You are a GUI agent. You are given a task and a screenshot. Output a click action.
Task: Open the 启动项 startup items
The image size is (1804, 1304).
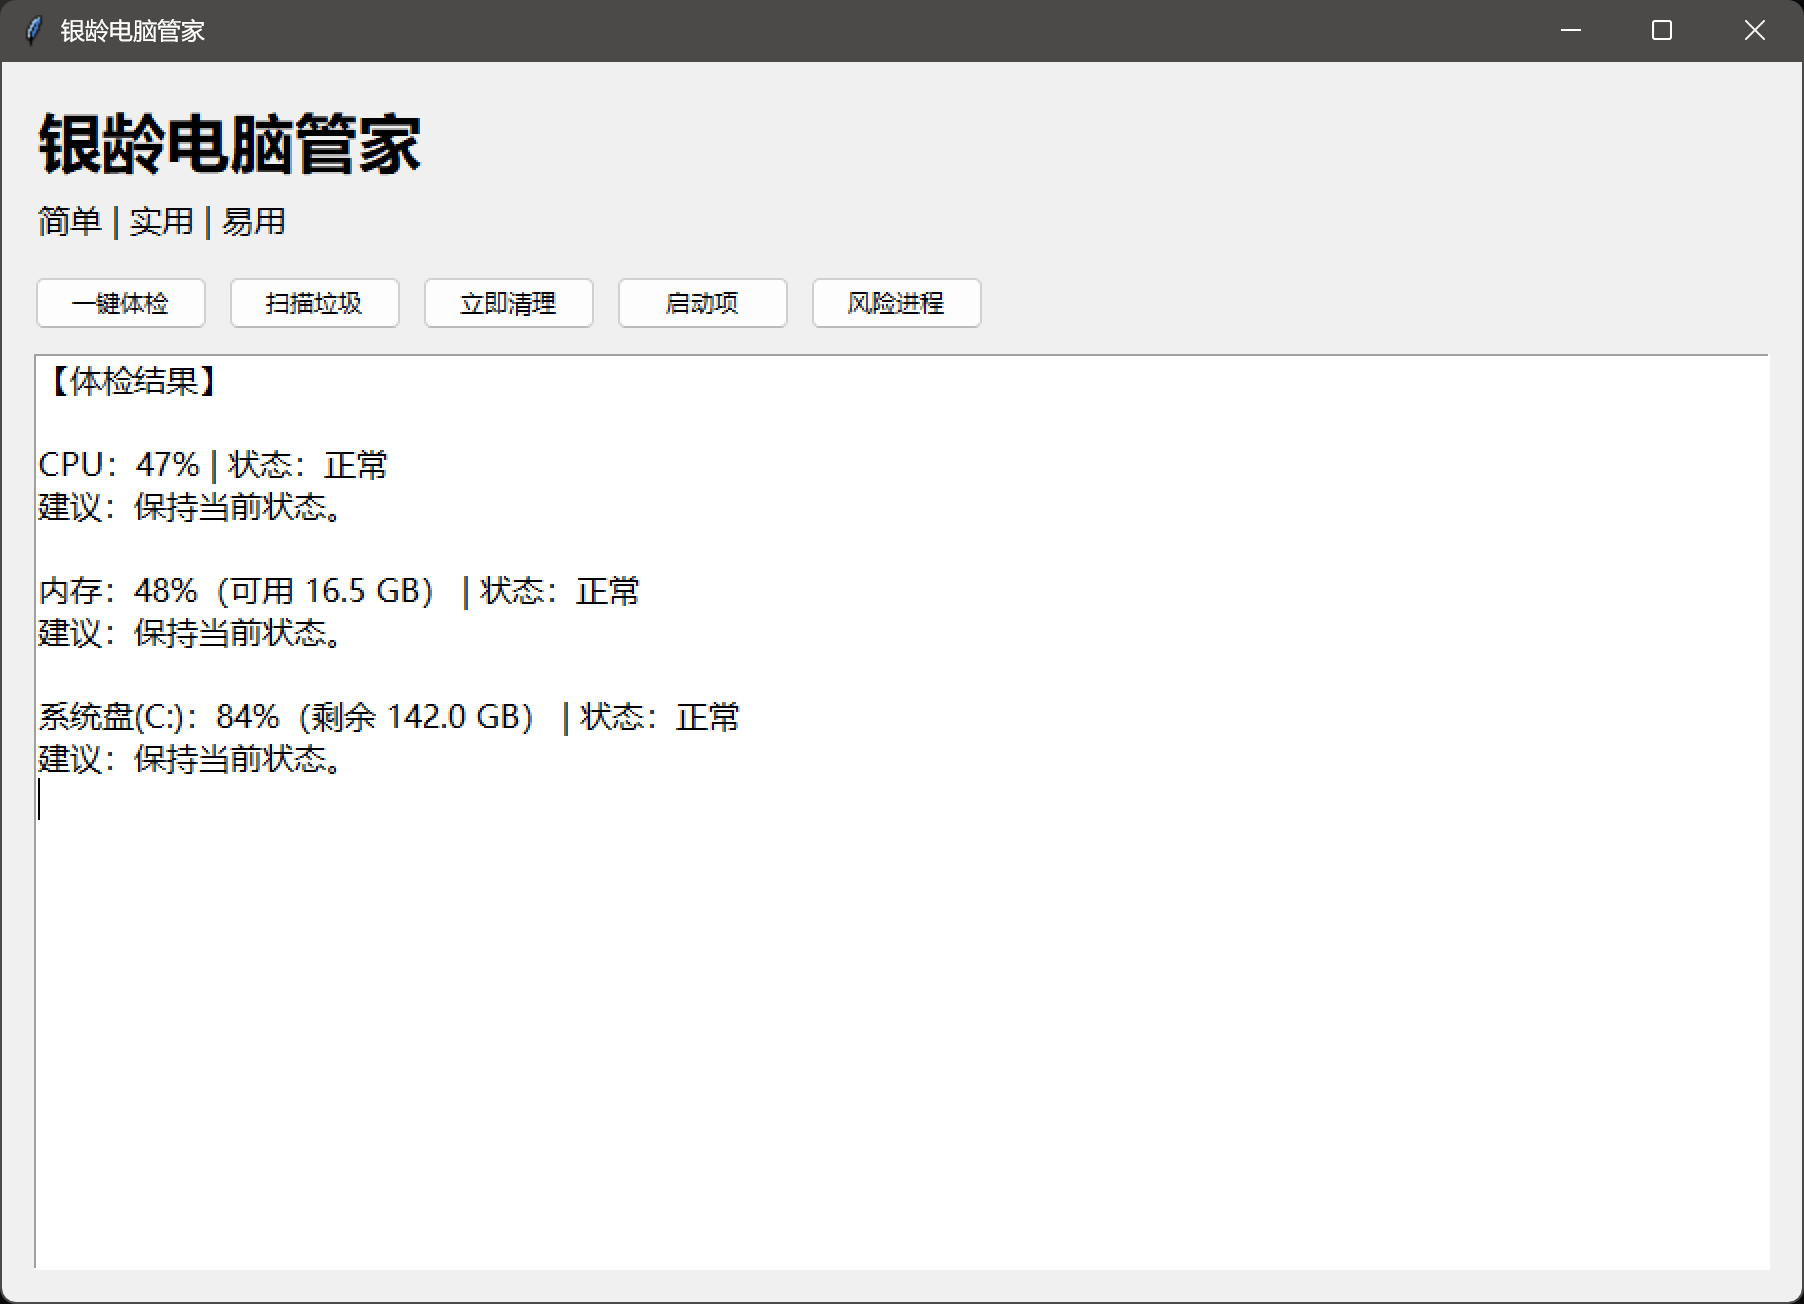[x=703, y=303]
